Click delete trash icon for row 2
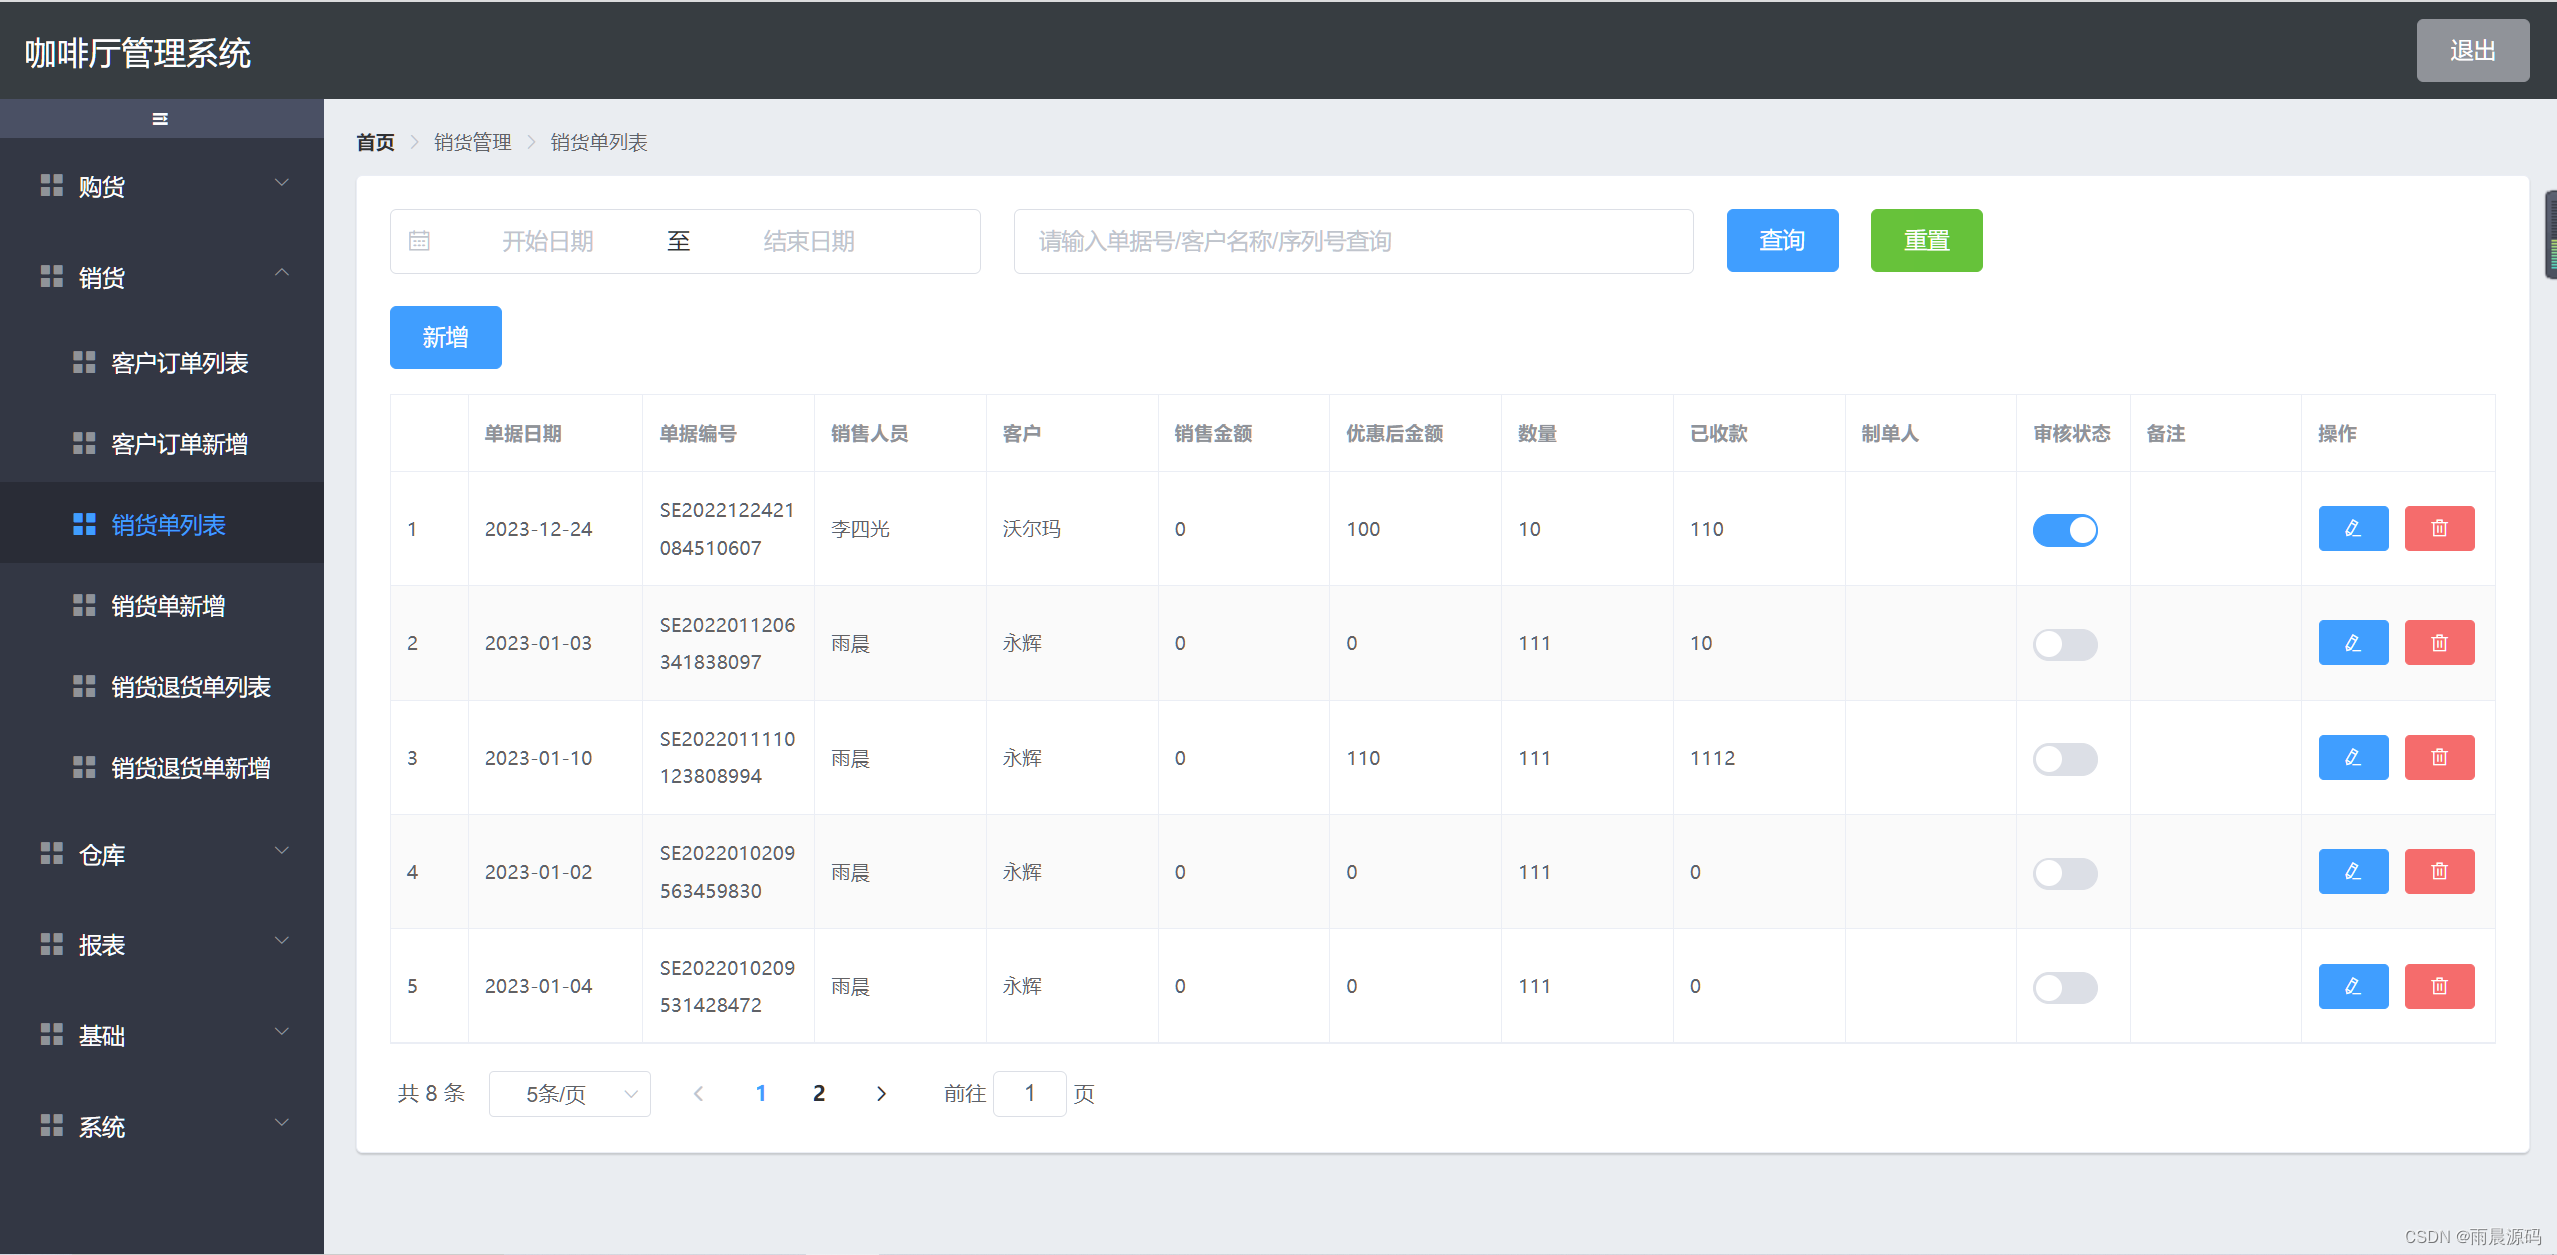This screenshot has width=2557, height=1255. [x=2438, y=643]
